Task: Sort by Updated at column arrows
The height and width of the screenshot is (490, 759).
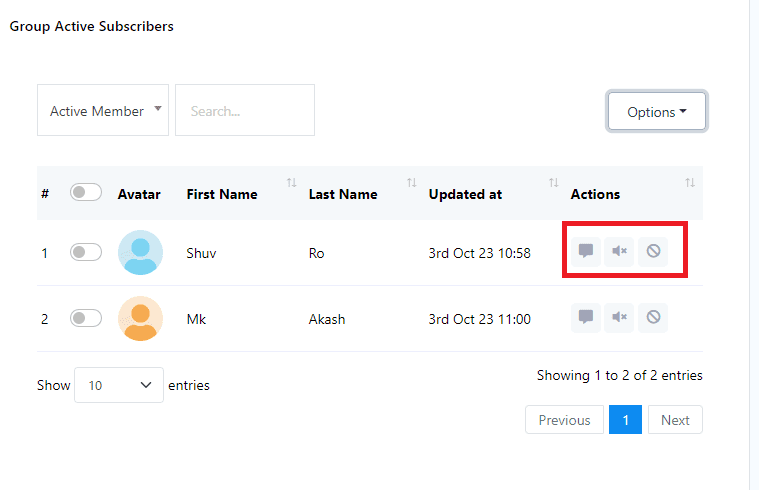Action: 553,183
